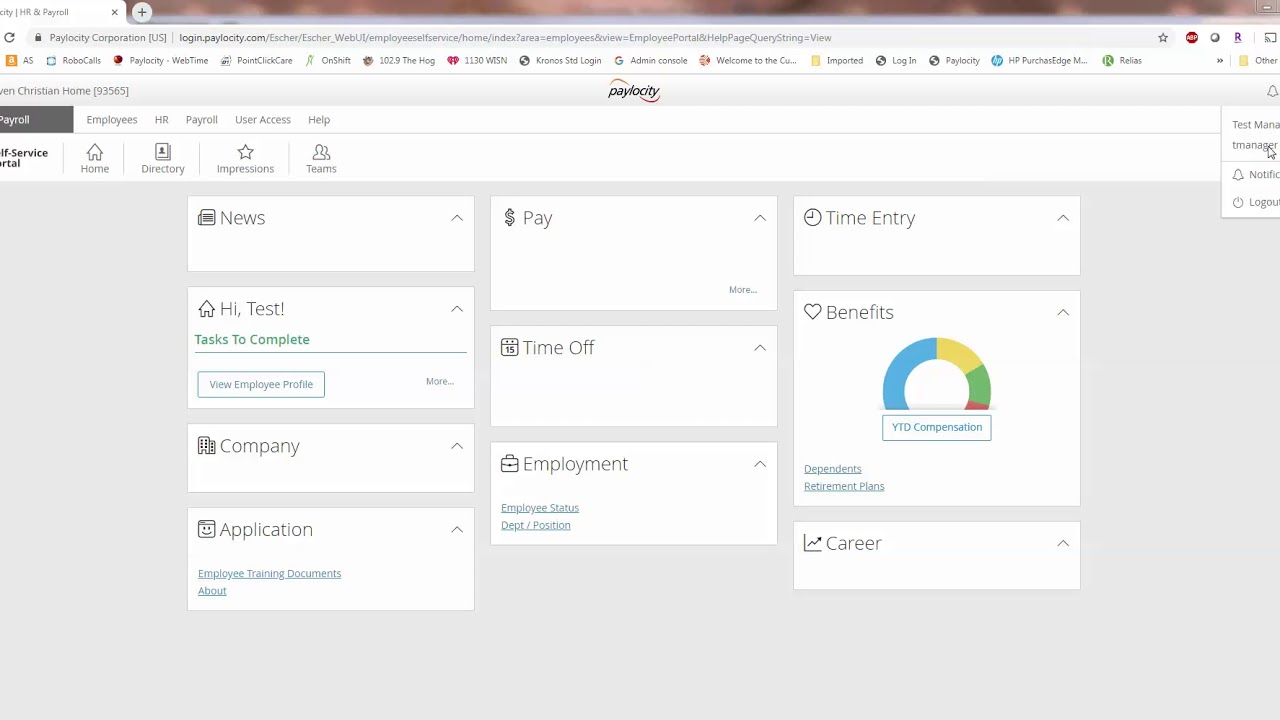Open the Dept / Position link
Image resolution: width=1280 pixels, height=720 pixels.
[x=536, y=525]
